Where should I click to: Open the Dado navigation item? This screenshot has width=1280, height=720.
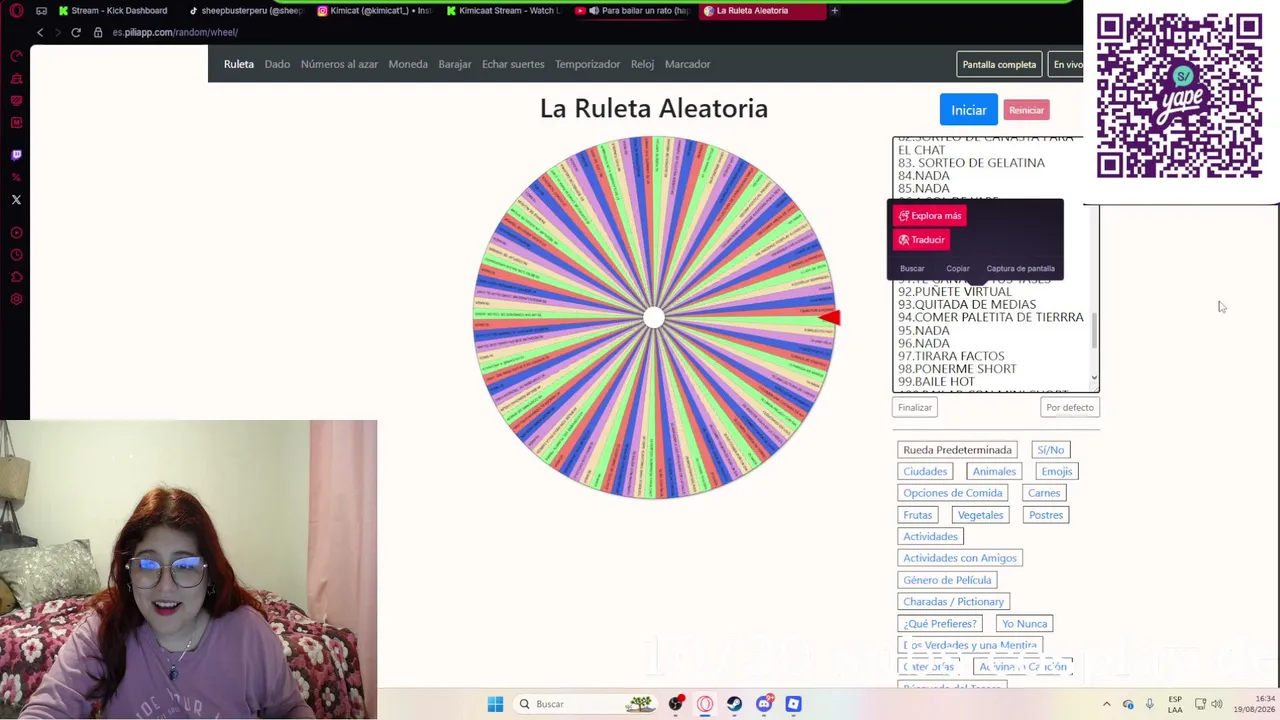coord(277,64)
